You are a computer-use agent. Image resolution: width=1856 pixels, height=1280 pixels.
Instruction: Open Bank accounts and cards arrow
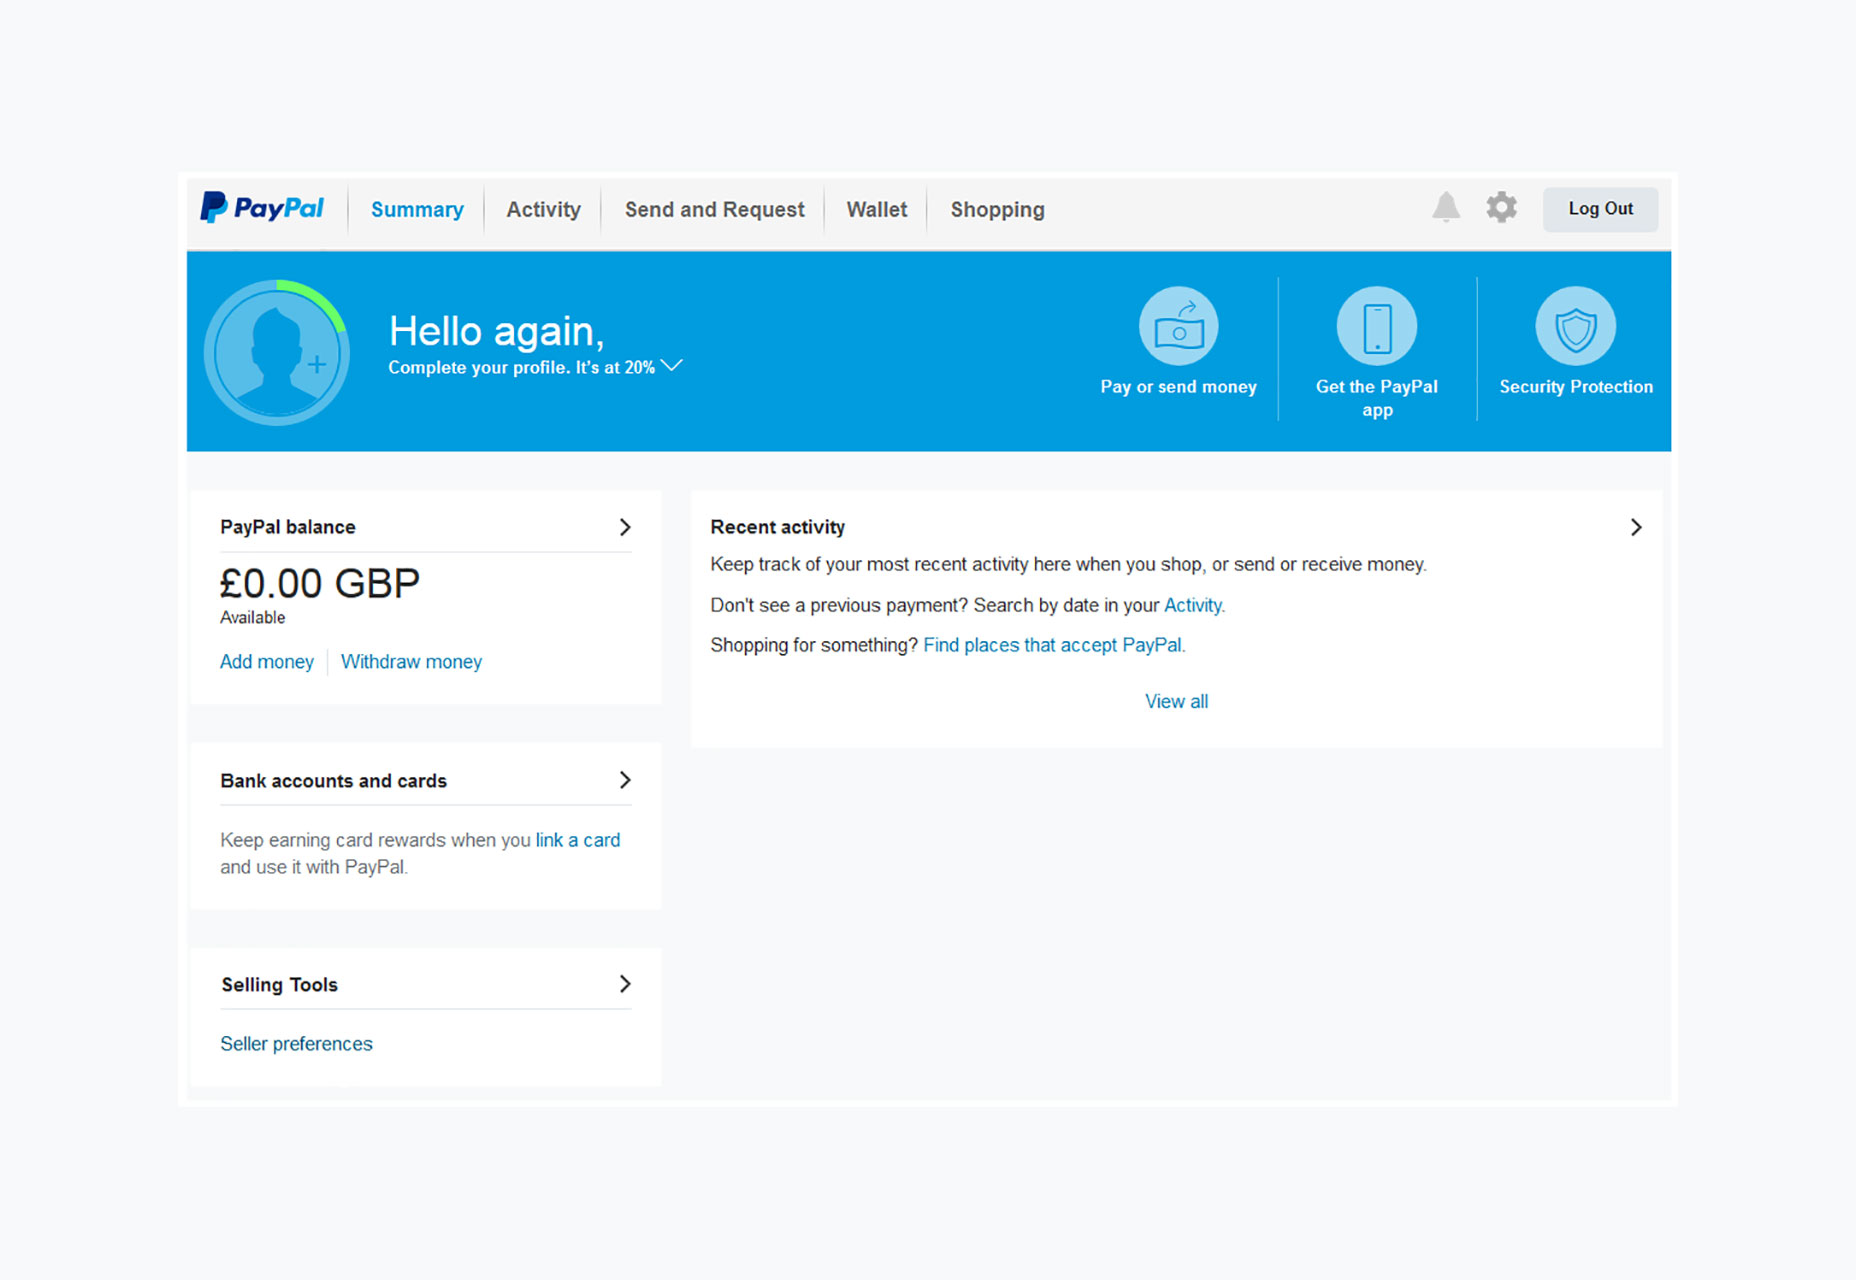point(625,780)
